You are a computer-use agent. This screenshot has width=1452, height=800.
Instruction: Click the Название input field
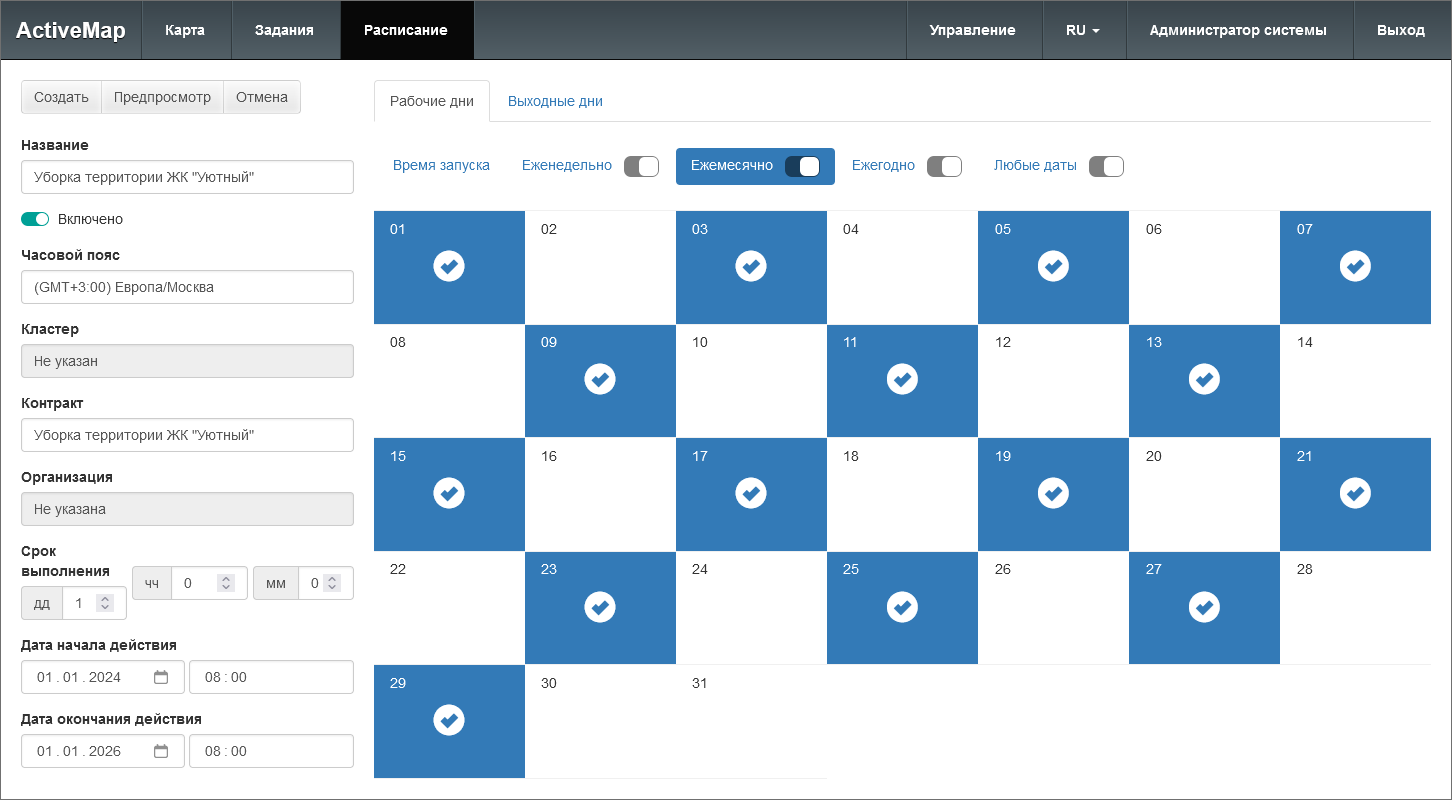(187, 177)
